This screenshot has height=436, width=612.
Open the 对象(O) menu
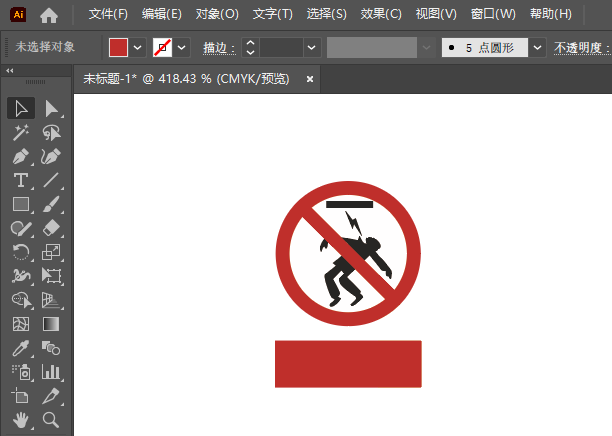217,14
